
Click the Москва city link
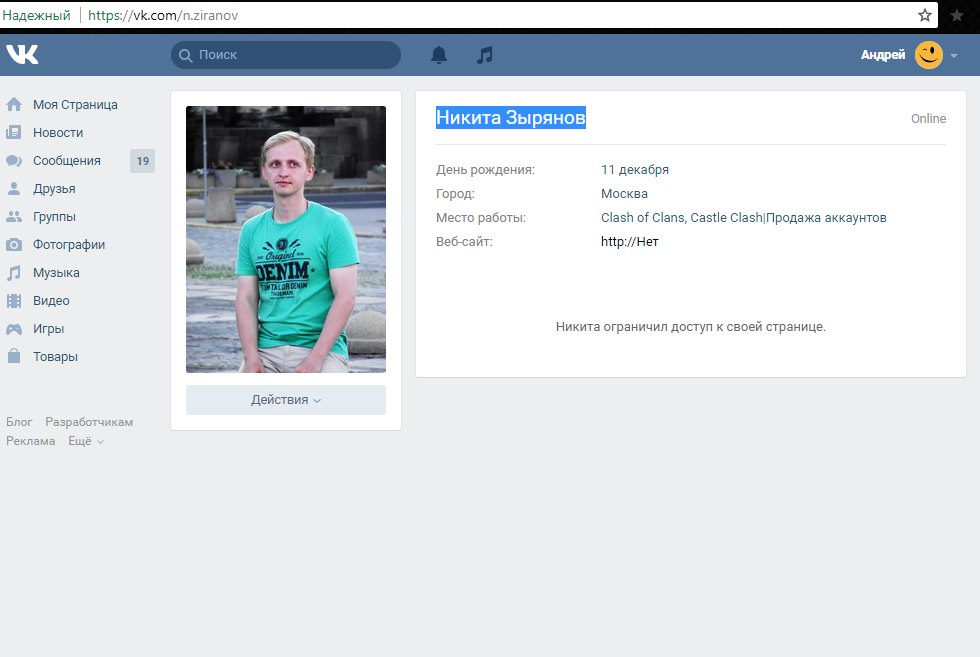pos(624,194)
